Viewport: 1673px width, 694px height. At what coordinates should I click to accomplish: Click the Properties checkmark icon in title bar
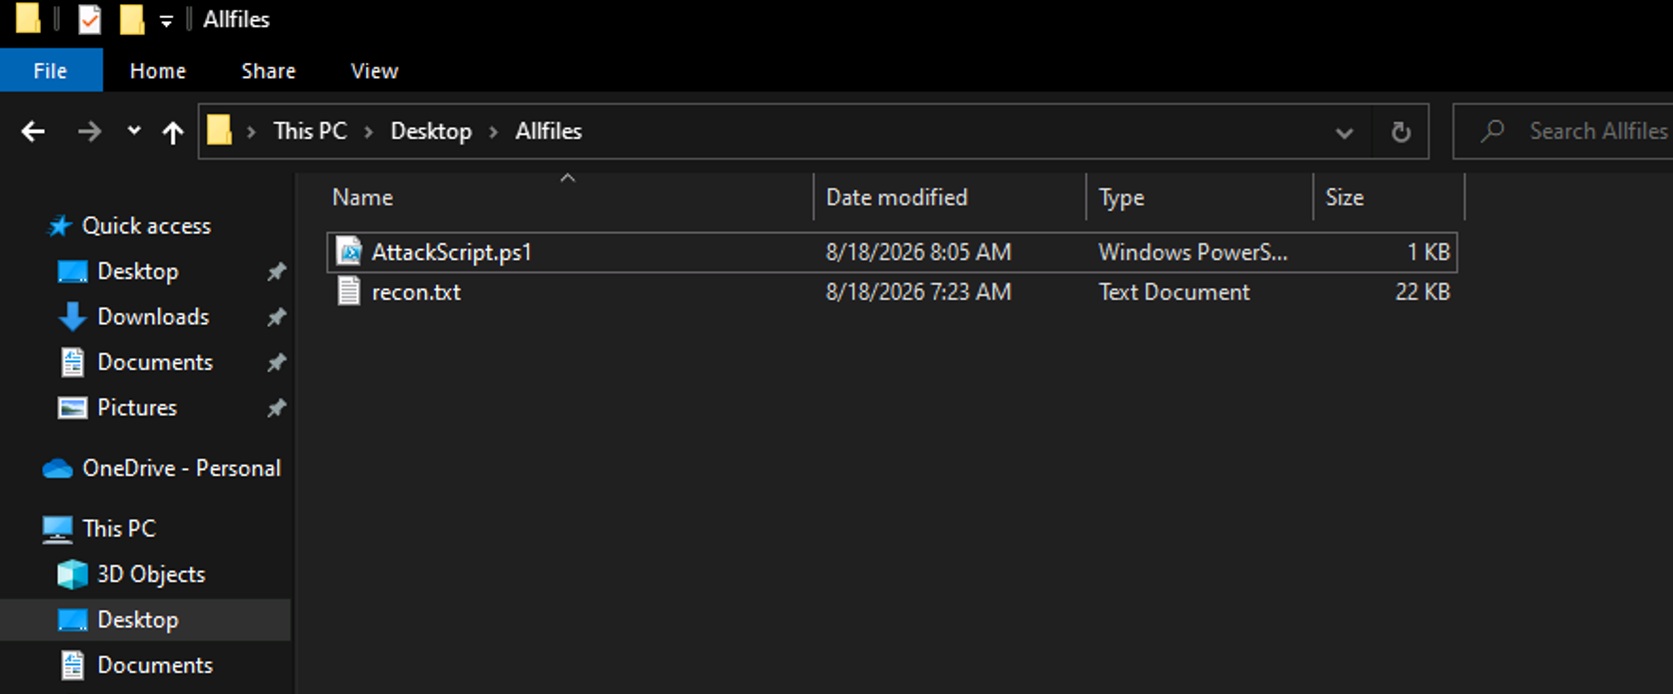tap(89, 19)
